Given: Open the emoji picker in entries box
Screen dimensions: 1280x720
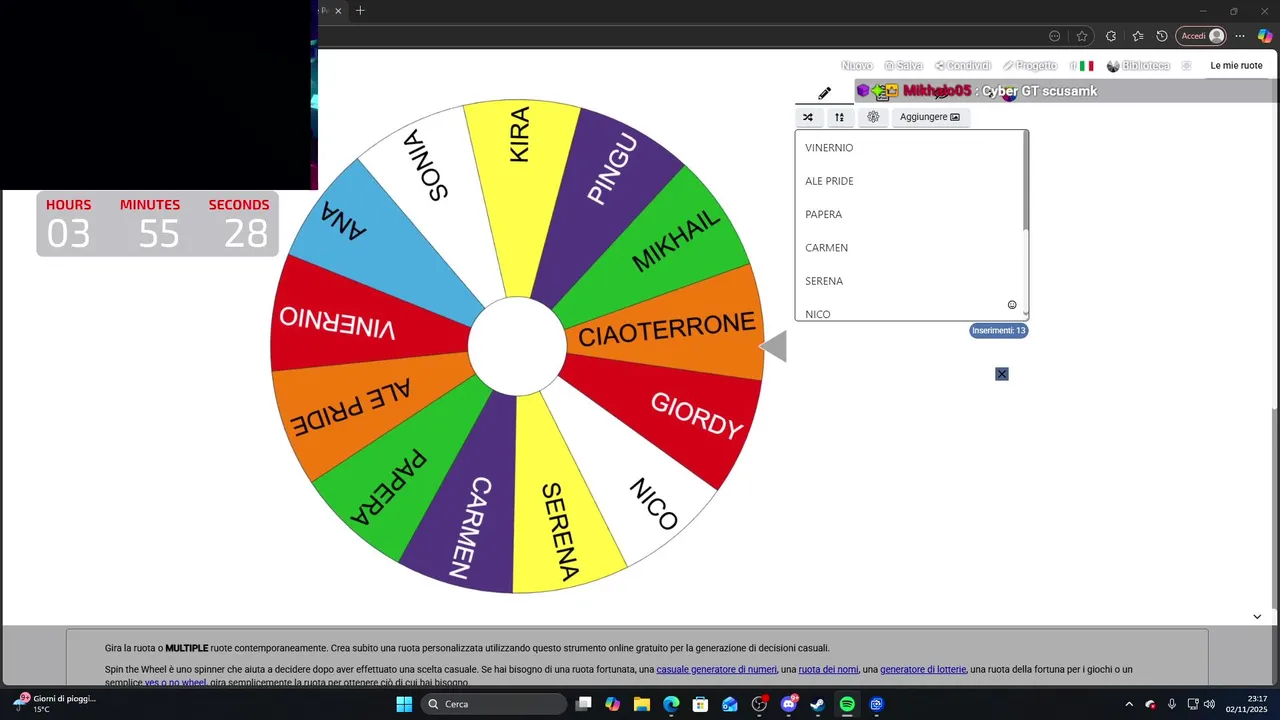Looking at the screenshot, I should (1012, 305).
